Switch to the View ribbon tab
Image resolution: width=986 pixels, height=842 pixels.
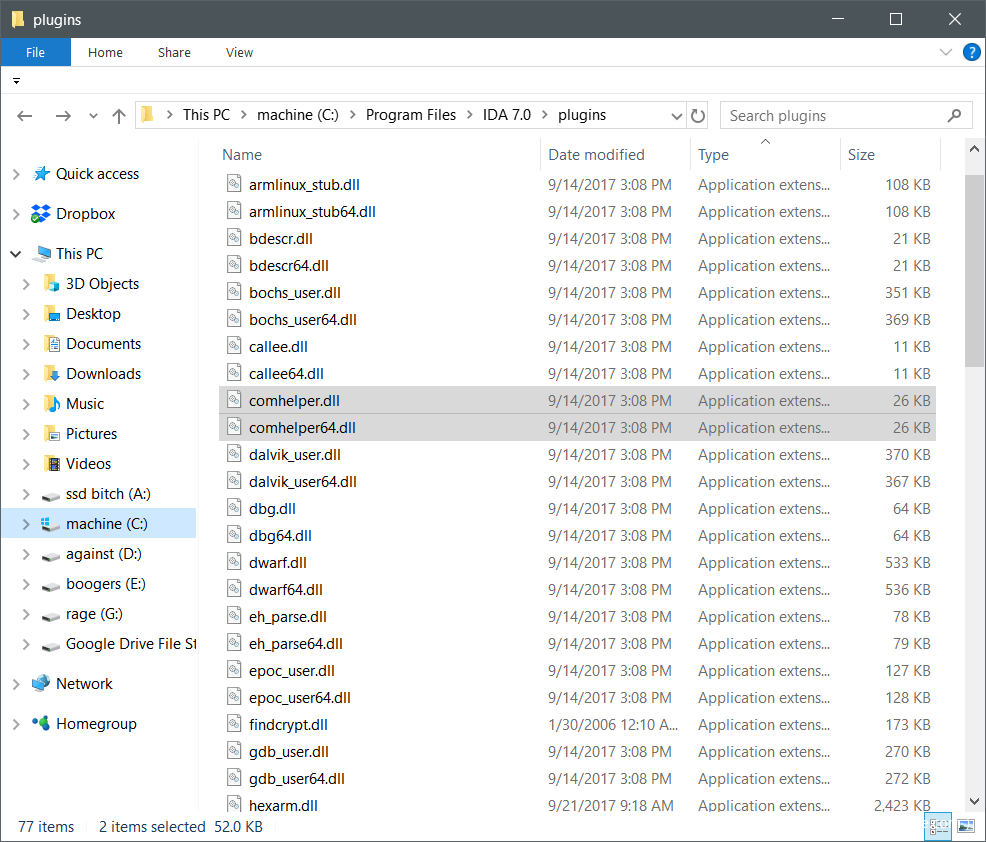pos(239,52)
